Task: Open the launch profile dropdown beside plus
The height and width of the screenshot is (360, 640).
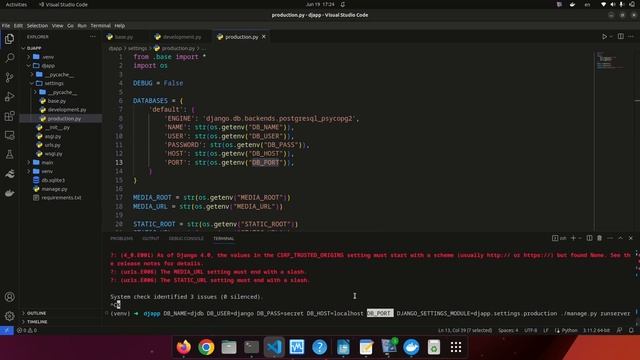Action: click(580, 238)
